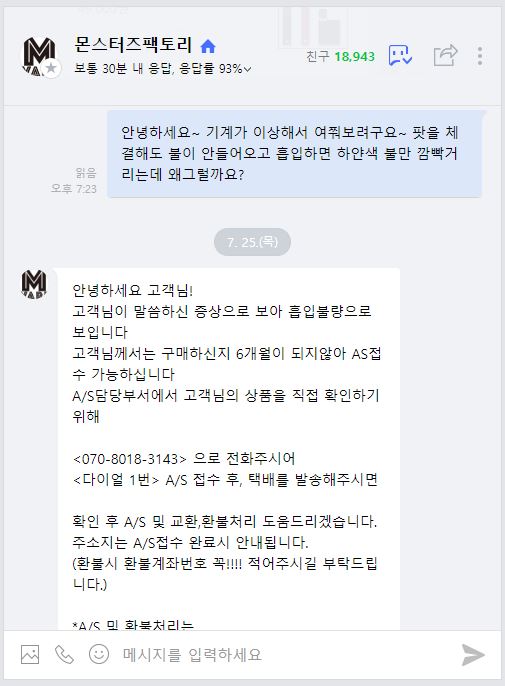Viewport: 505px width, 686px height.
Task: Click the friend count 18,943
Action: (x=355, y=56)
